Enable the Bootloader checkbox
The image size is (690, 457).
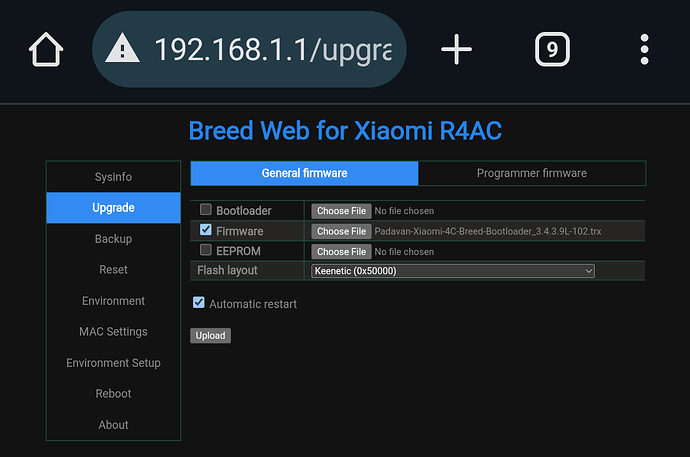pyautogui.click(x=206, y=209)
